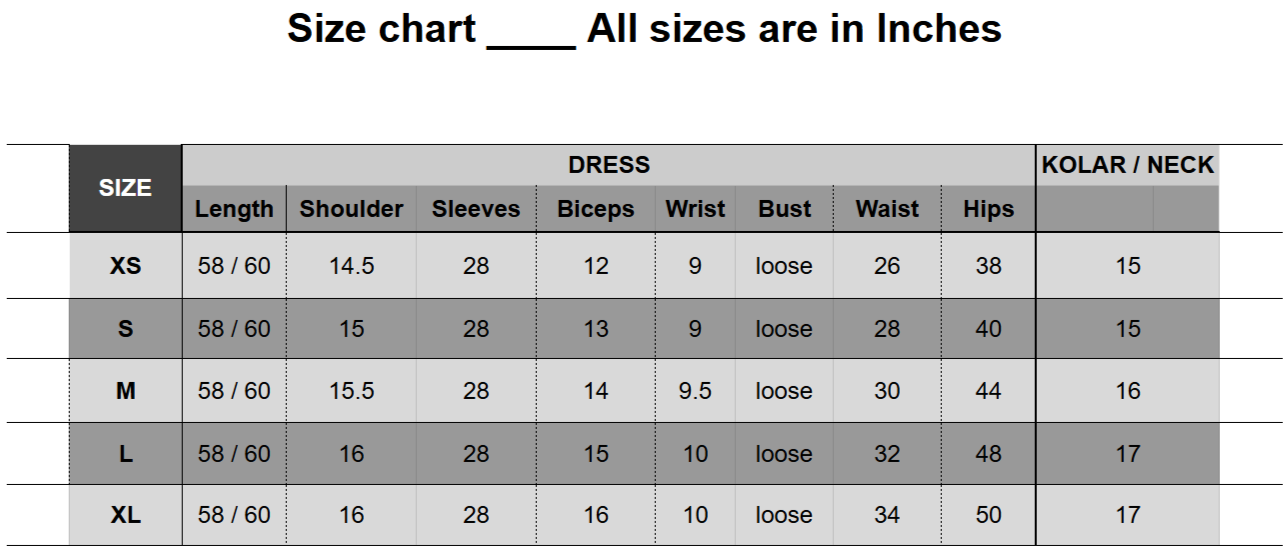Select the hips value 50 for XL

[x=988, y=516]
